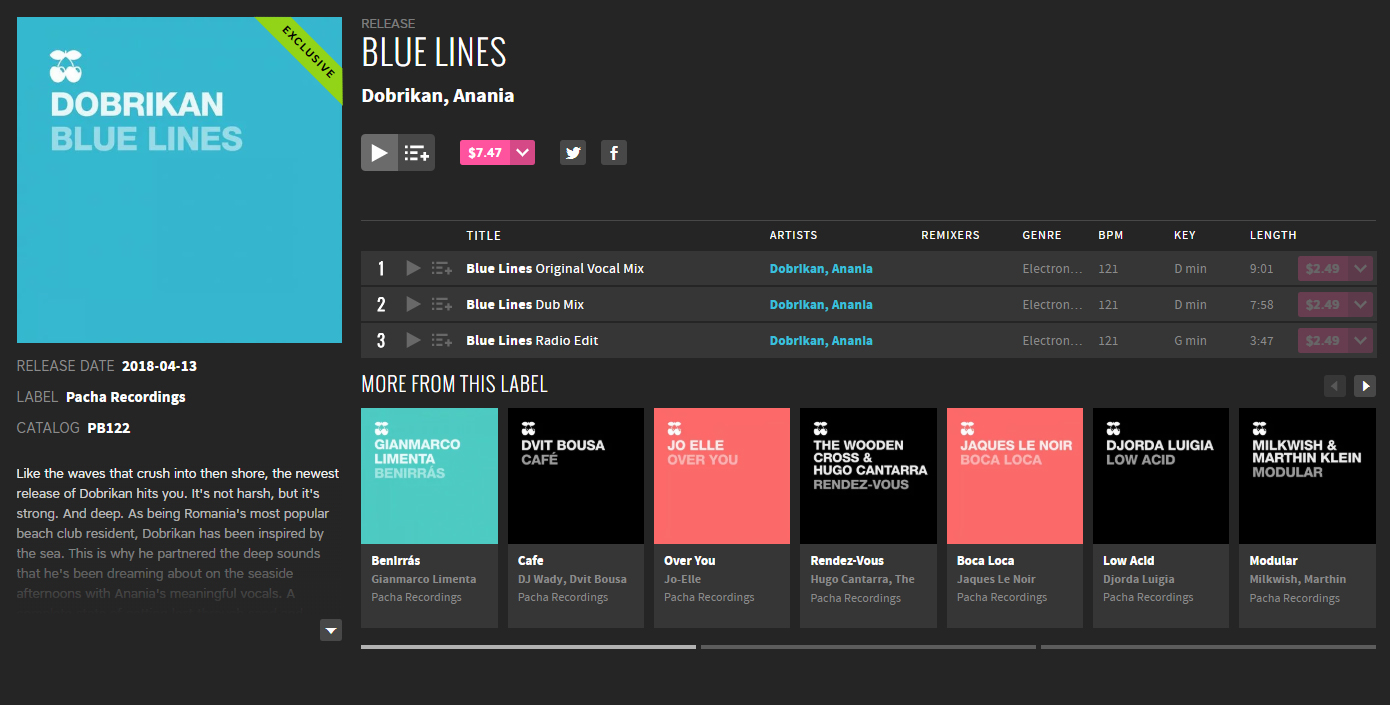The image size is (1390, 705).
Task: Select release date 2018-04-13 text
Action: coord(160,366)
